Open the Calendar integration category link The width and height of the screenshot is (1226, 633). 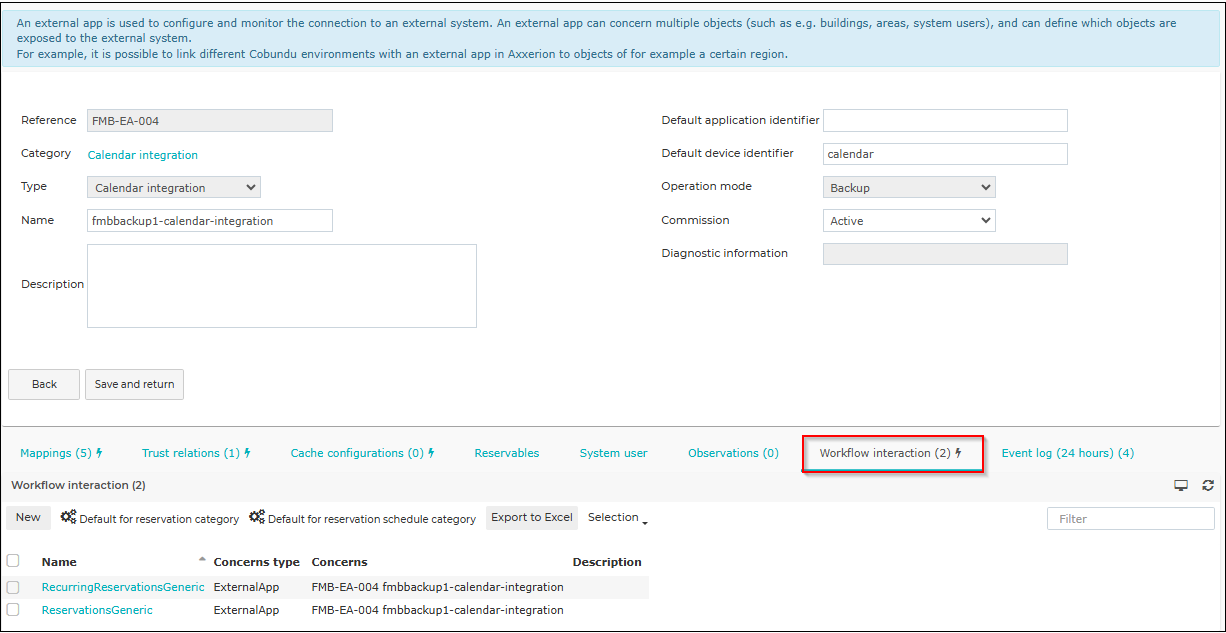click(143, 155)
